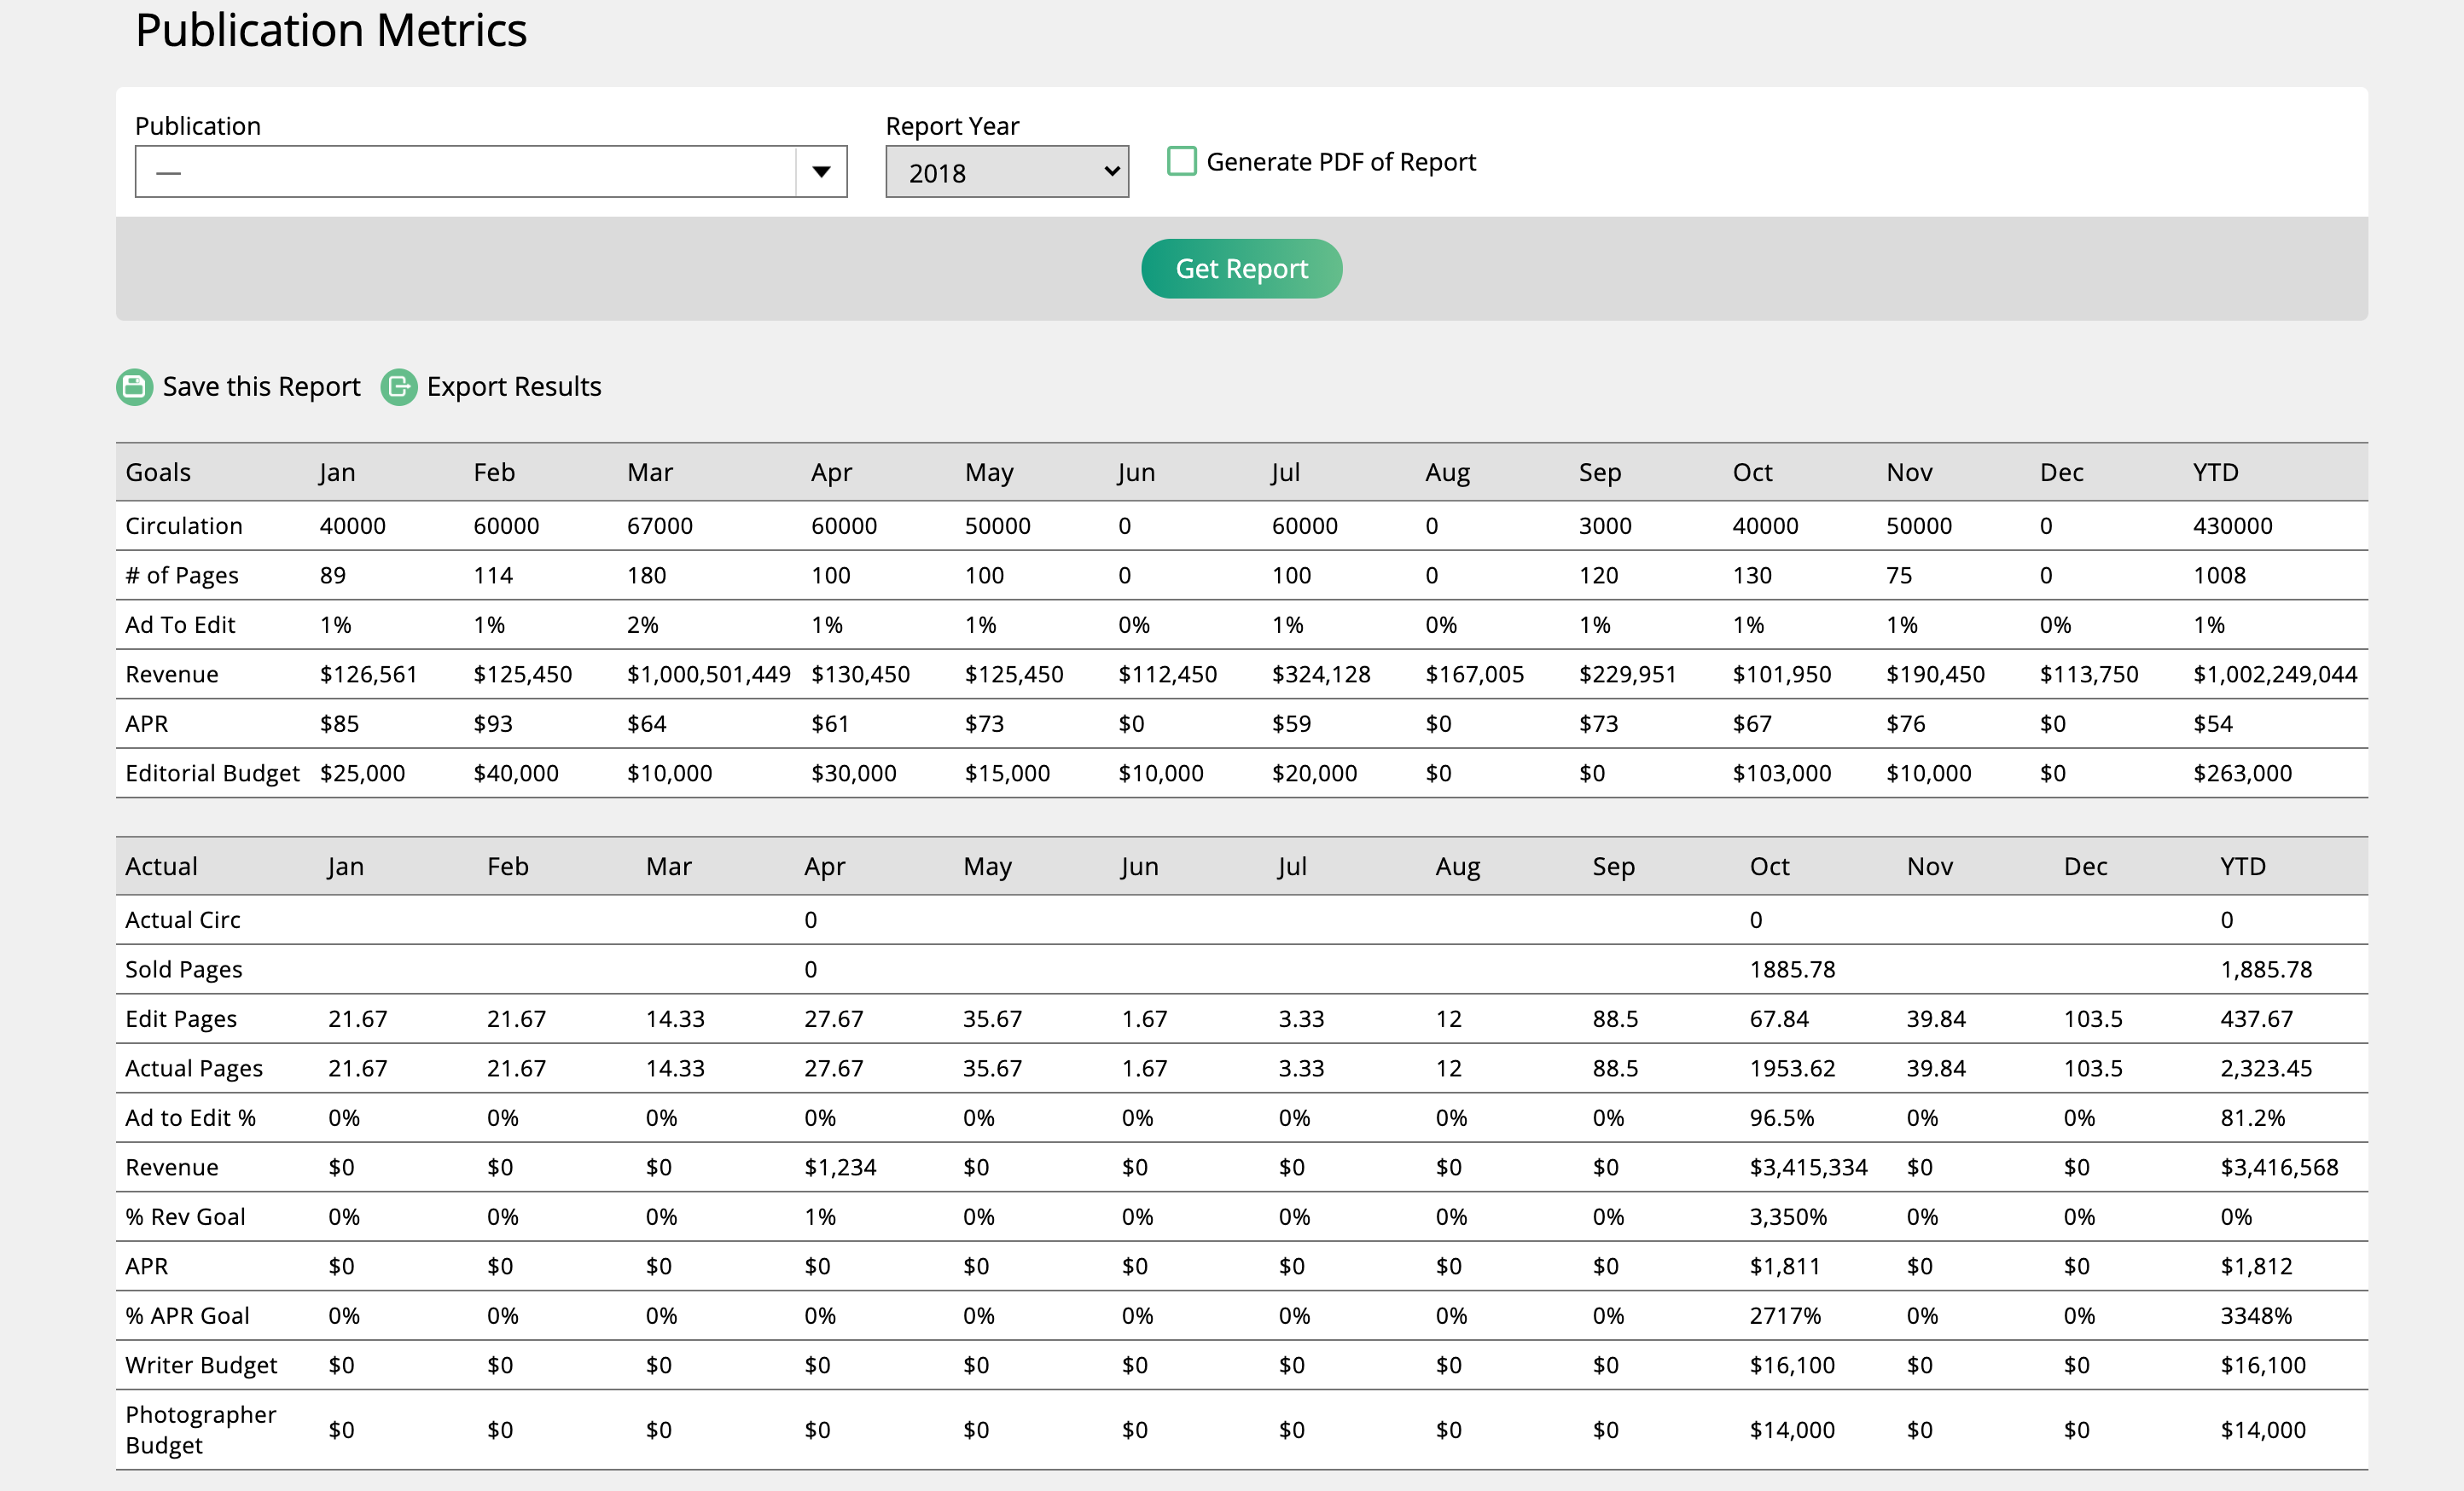Open the Publication dropdown arrow

(x=821, y=172)
